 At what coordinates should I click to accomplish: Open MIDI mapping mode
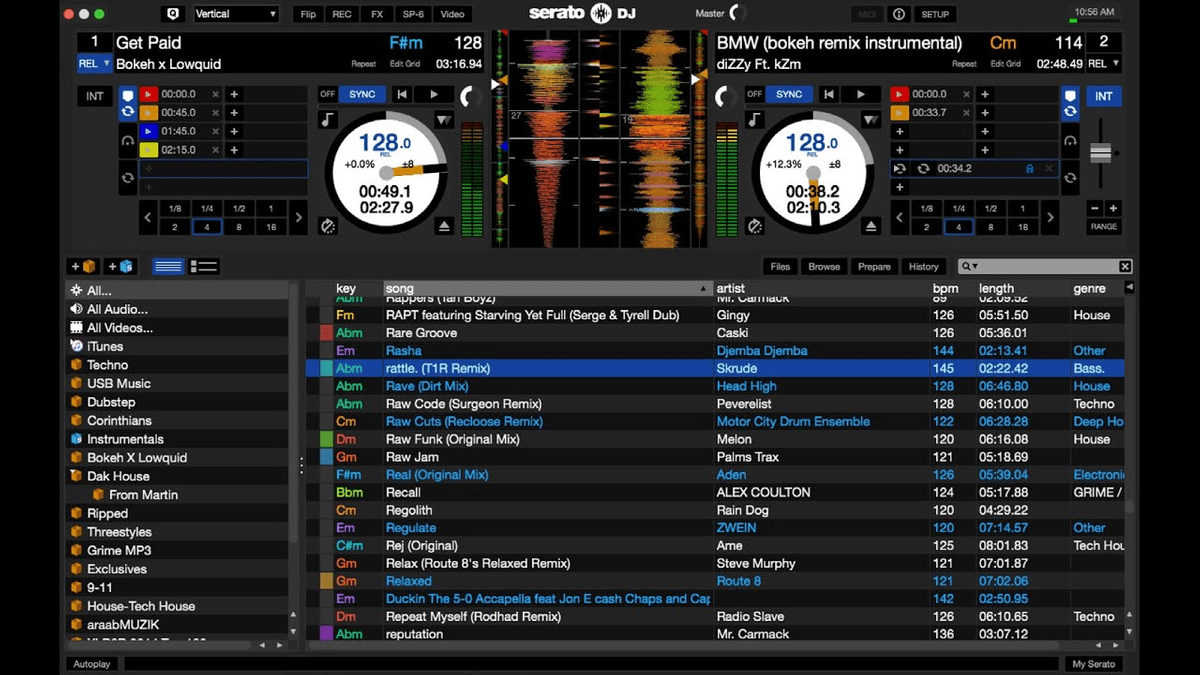[867, 14]
